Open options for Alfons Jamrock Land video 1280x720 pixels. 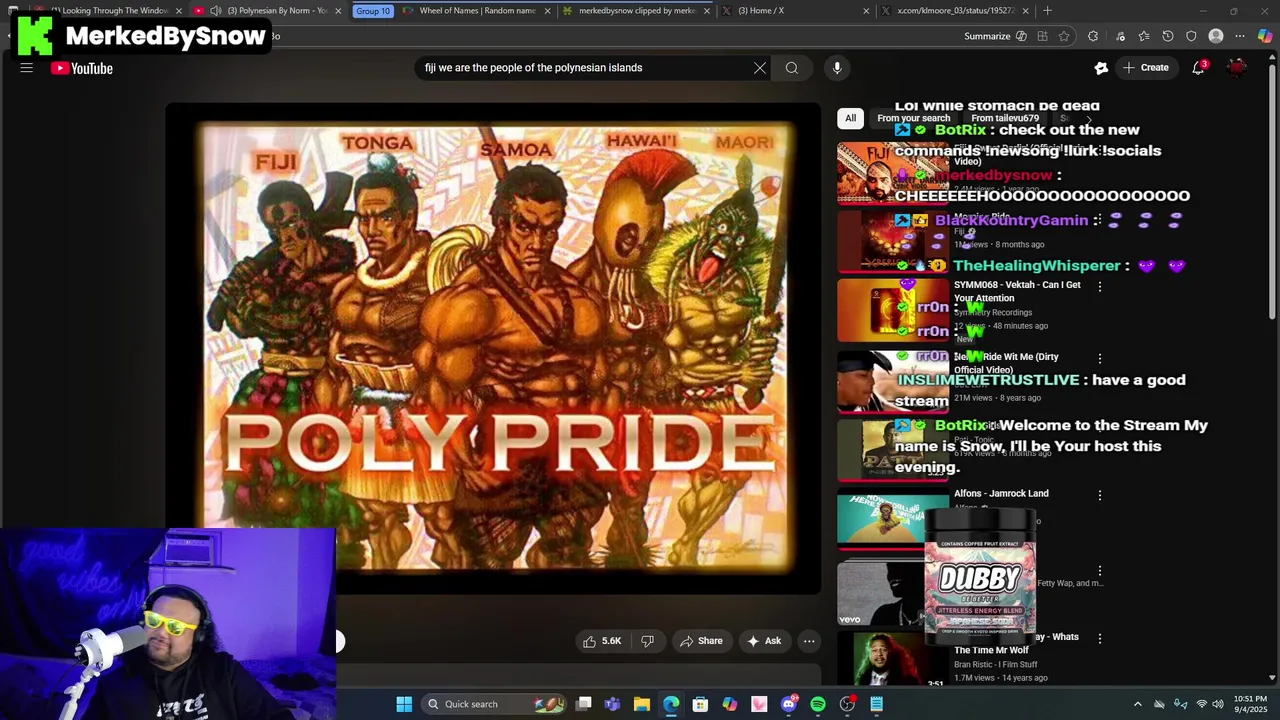1100,495
